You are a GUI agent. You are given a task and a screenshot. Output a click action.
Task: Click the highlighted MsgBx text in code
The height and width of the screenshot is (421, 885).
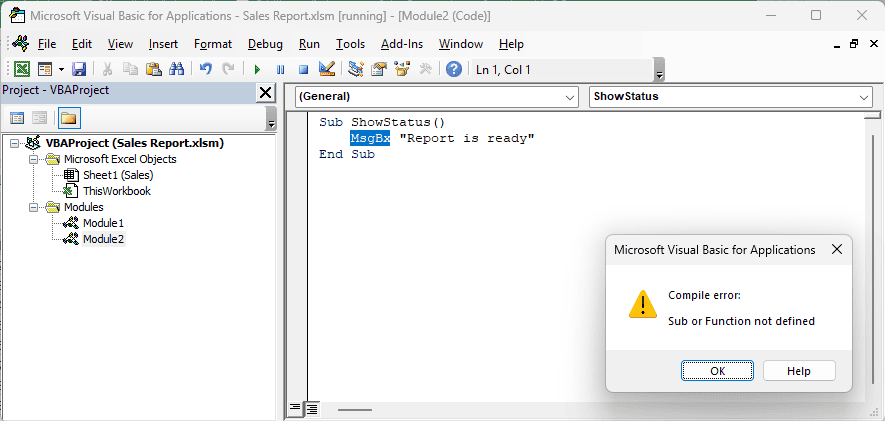click(x=370, y=138)
